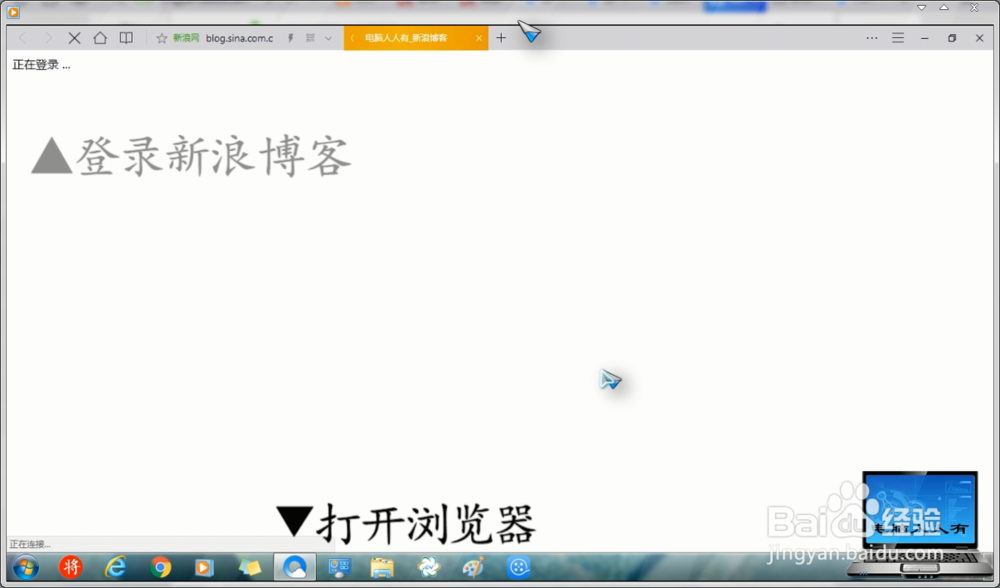
Task: Click the video player app icon at top-left
Action: click(x=13, y=11)
